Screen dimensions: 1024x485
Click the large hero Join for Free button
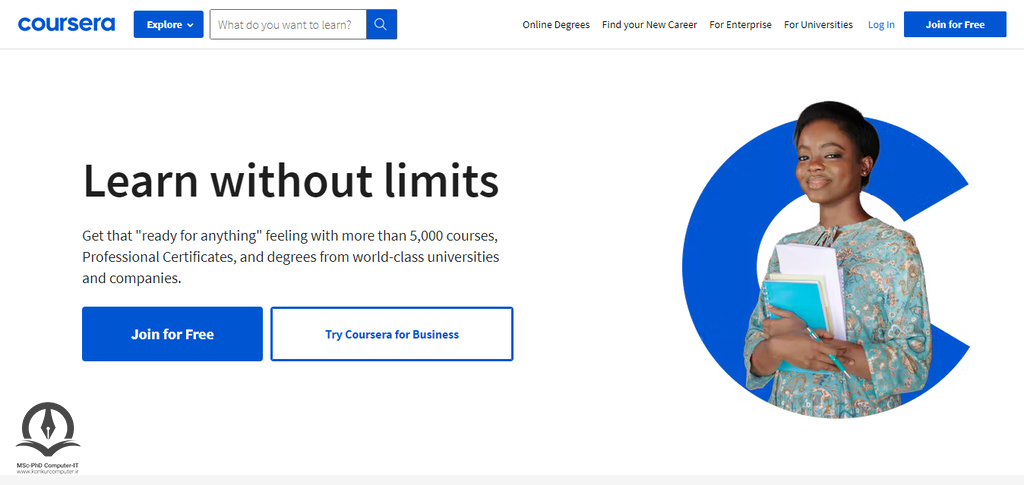pyautogui.click(x=172, y=334)
